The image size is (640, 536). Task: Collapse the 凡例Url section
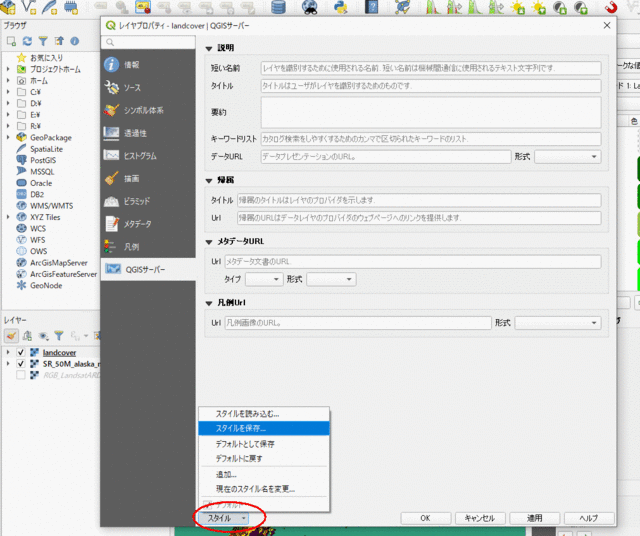click(209, 303)
